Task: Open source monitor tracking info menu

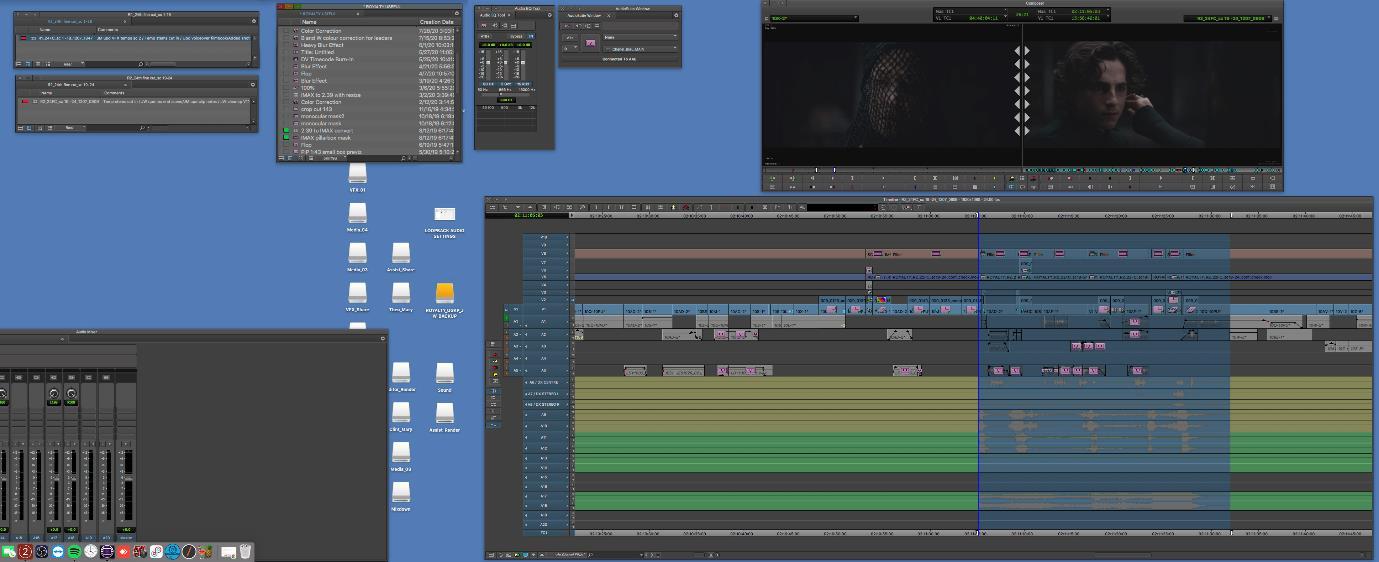Action: [970, 14]
